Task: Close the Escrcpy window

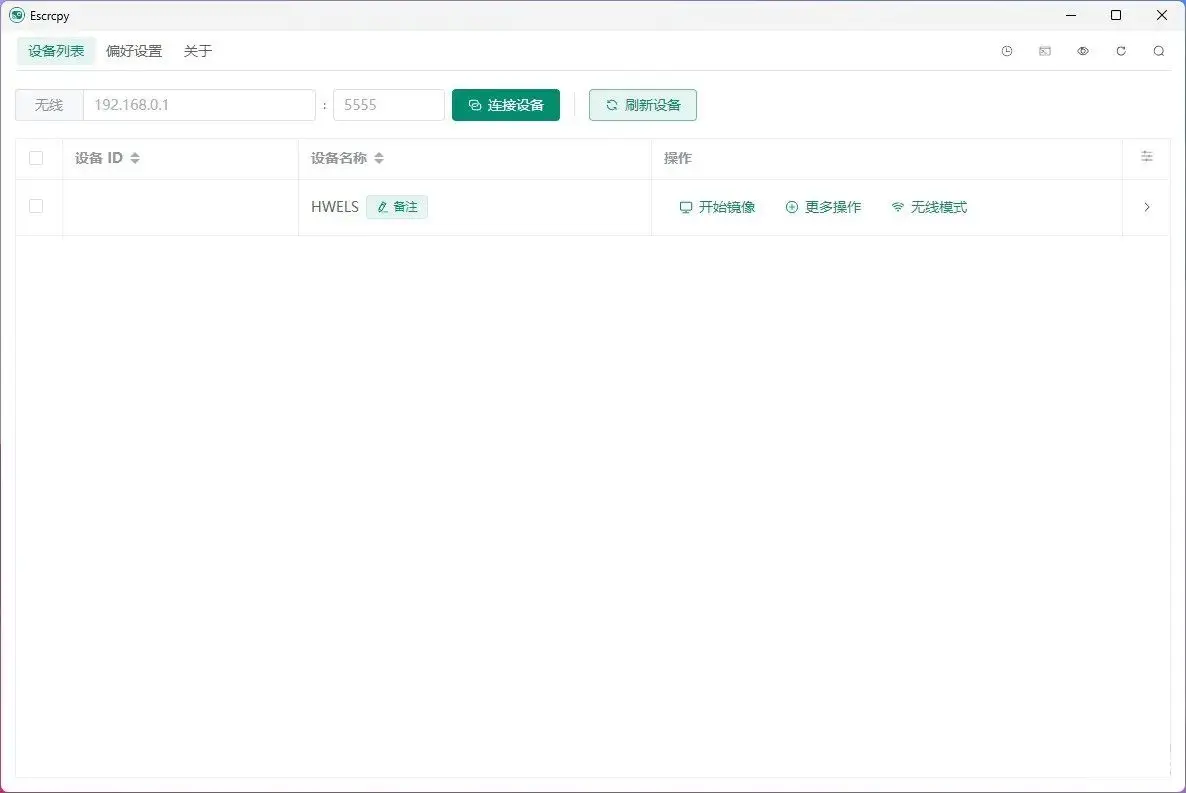Action: point(1162,15)
